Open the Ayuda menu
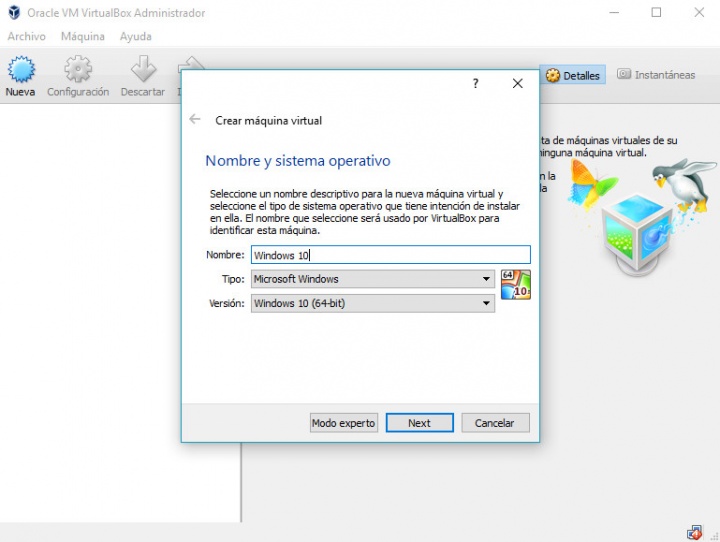The height and width of the screenshot is (542, 720). pos(135,36)
